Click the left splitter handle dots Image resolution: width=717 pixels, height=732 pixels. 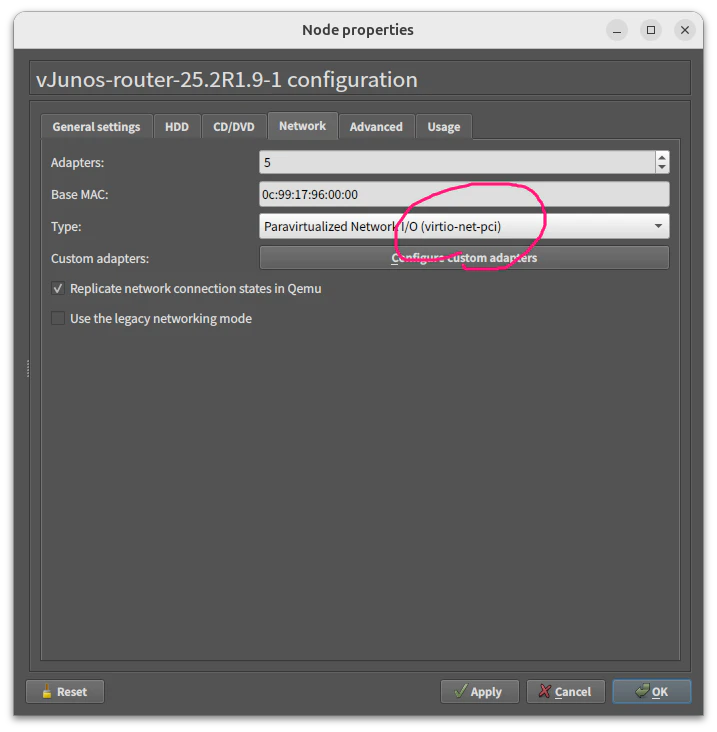(28, 368)
